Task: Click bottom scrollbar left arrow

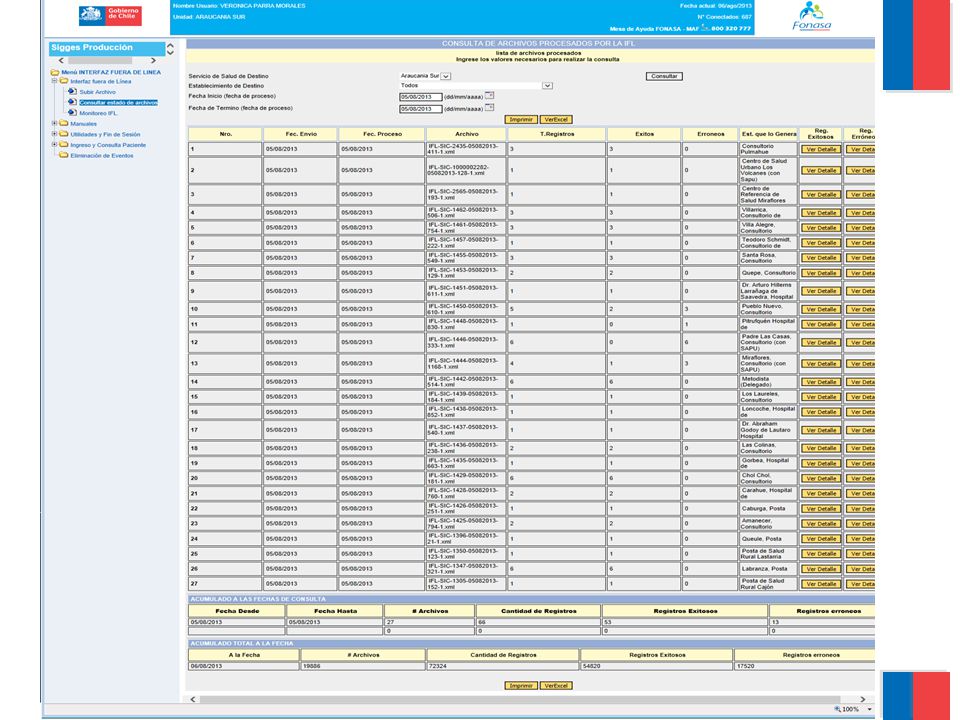Action: [x=193, y=699]
